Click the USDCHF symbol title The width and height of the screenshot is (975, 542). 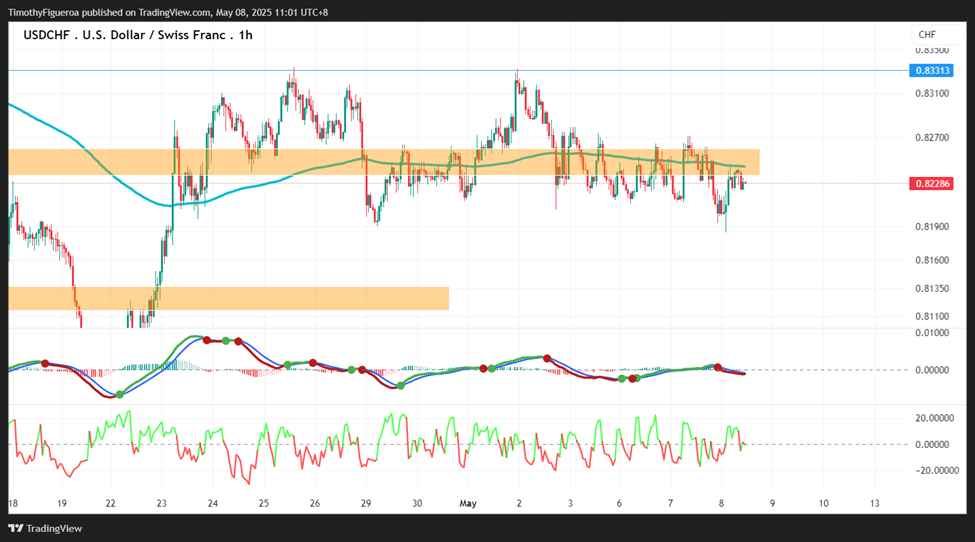138,35
